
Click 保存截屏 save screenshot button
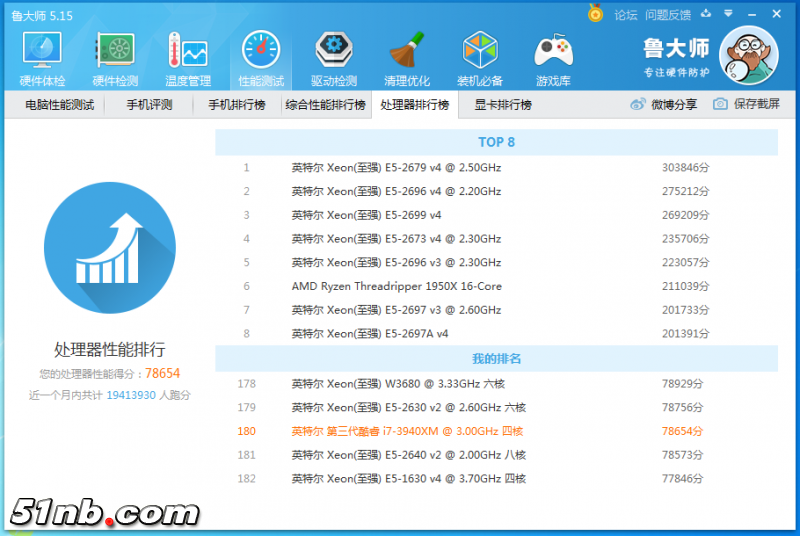coord(746,104)
